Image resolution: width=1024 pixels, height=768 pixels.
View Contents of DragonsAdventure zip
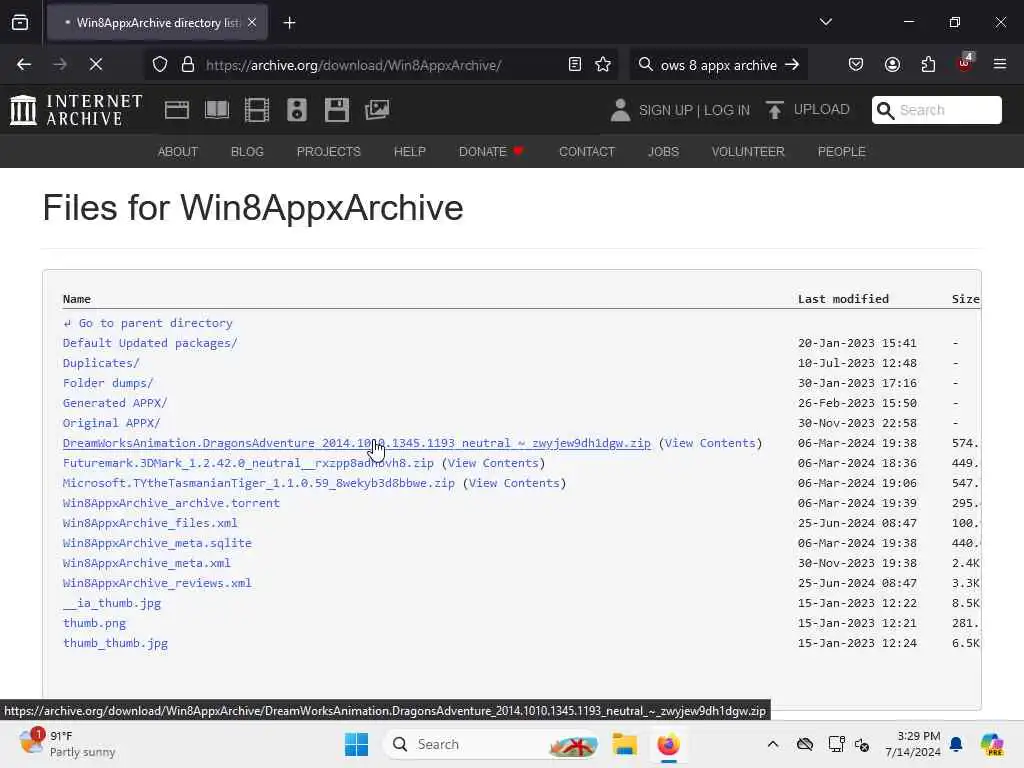(x=710, y=443)
